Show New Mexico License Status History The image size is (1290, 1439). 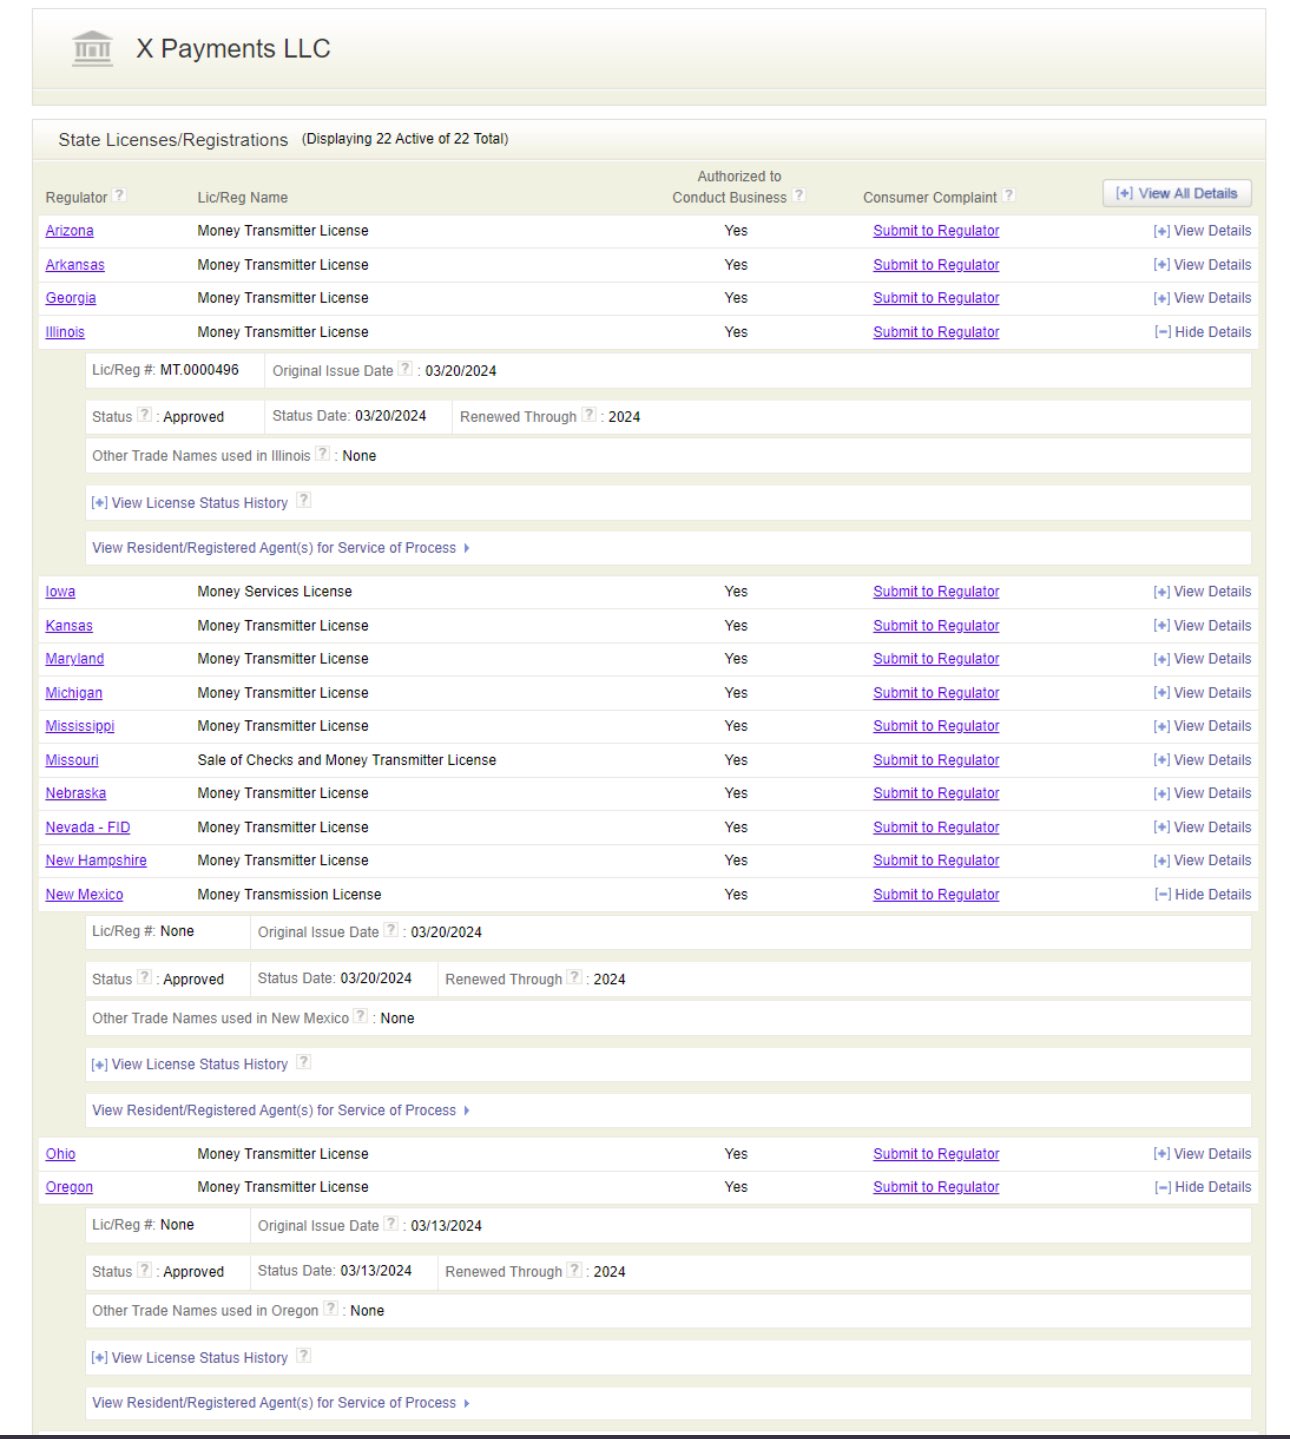point(189,1065)
